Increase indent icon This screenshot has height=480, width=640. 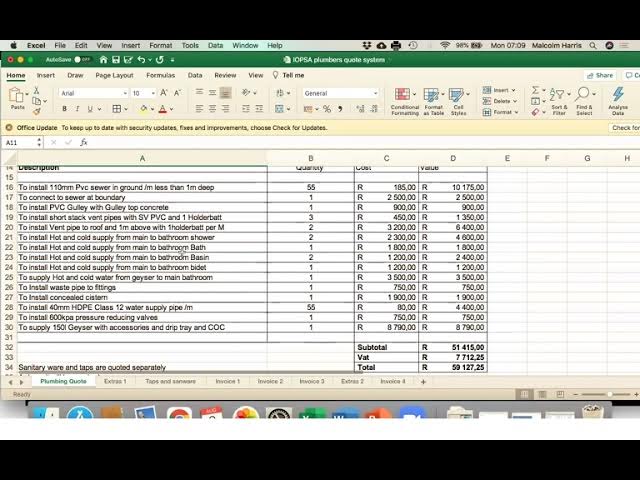(259, 109)
